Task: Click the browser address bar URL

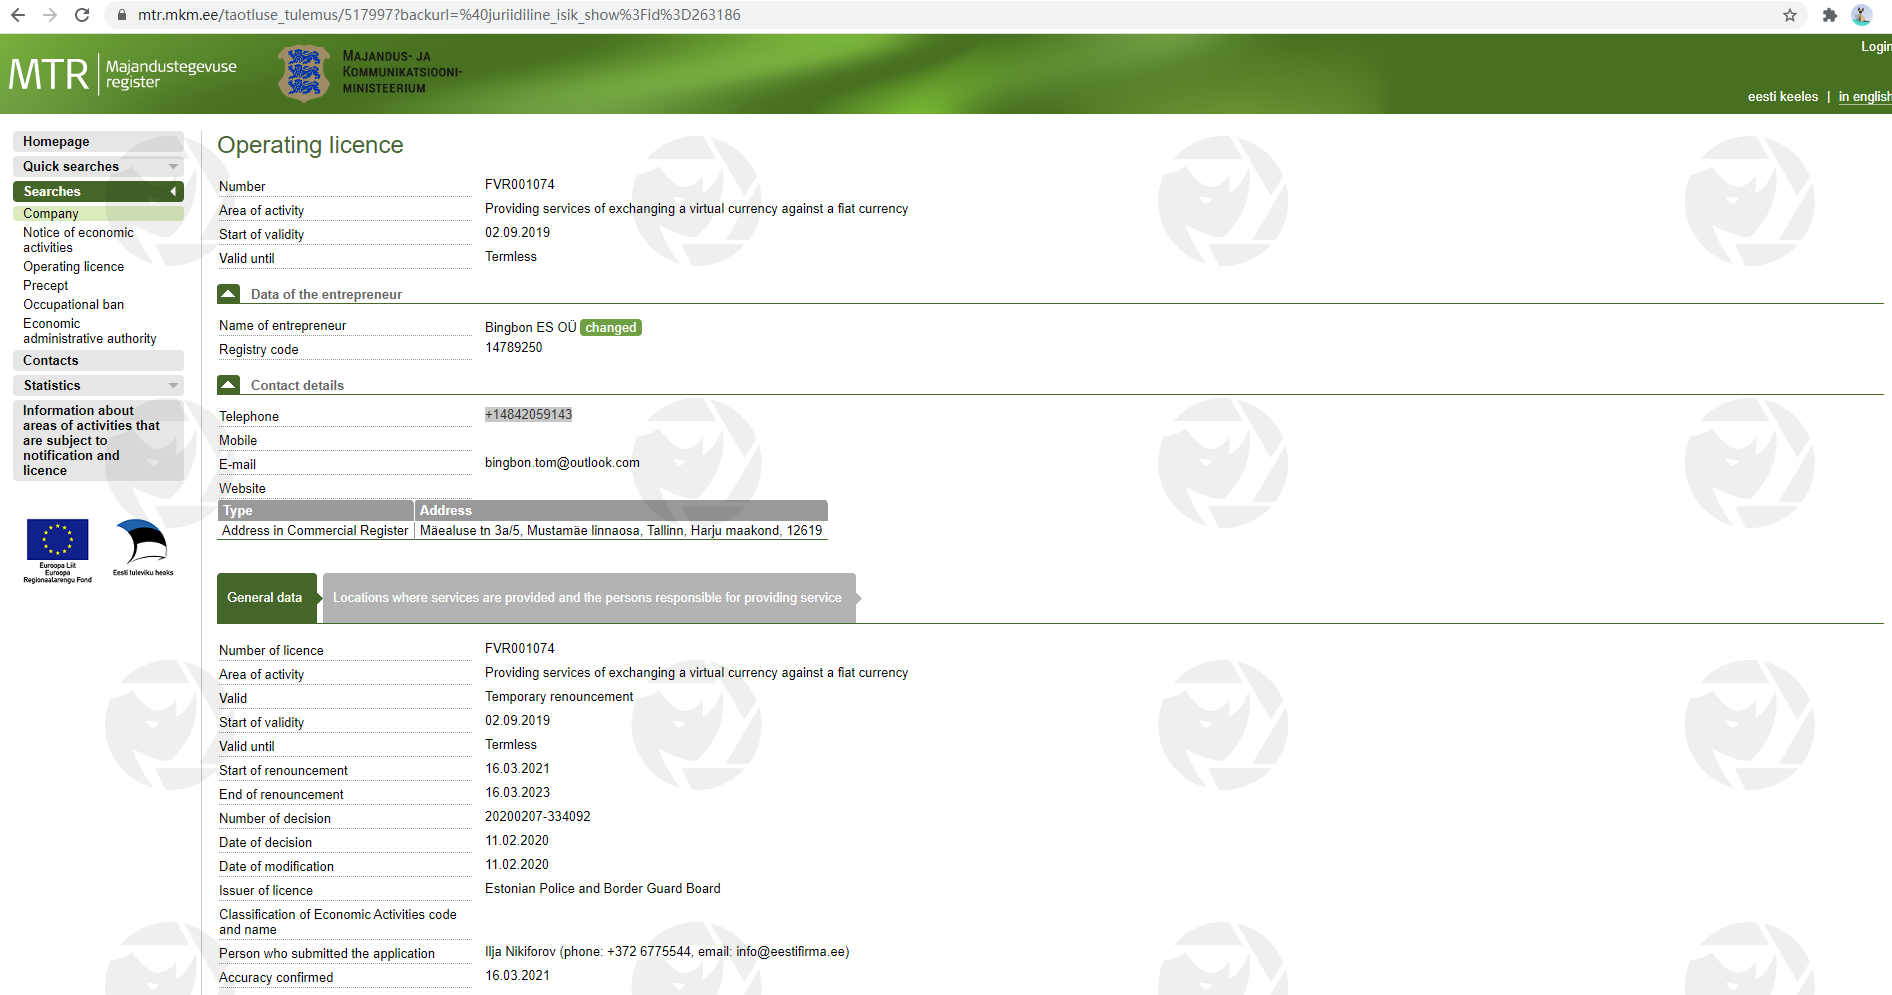Action: (x=439, y=15)
